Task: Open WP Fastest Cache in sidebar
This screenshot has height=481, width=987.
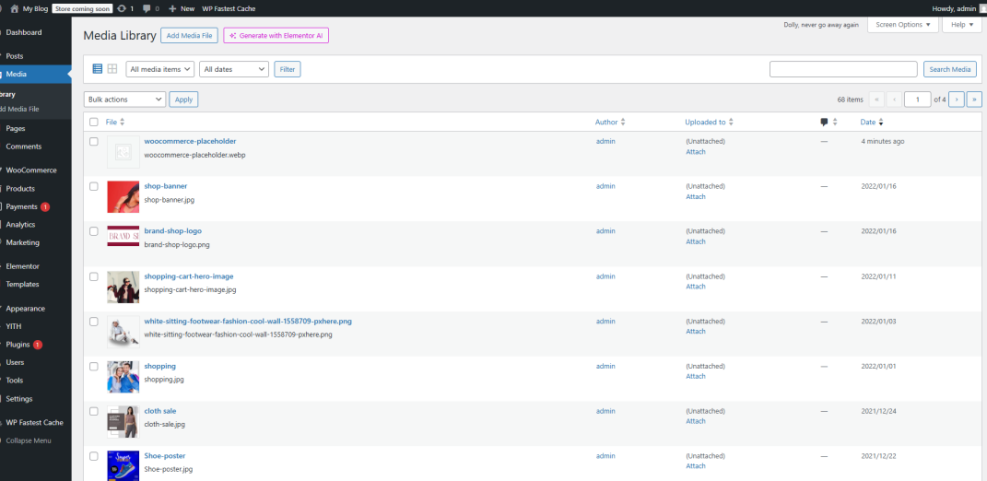Action: pos(36,422)
